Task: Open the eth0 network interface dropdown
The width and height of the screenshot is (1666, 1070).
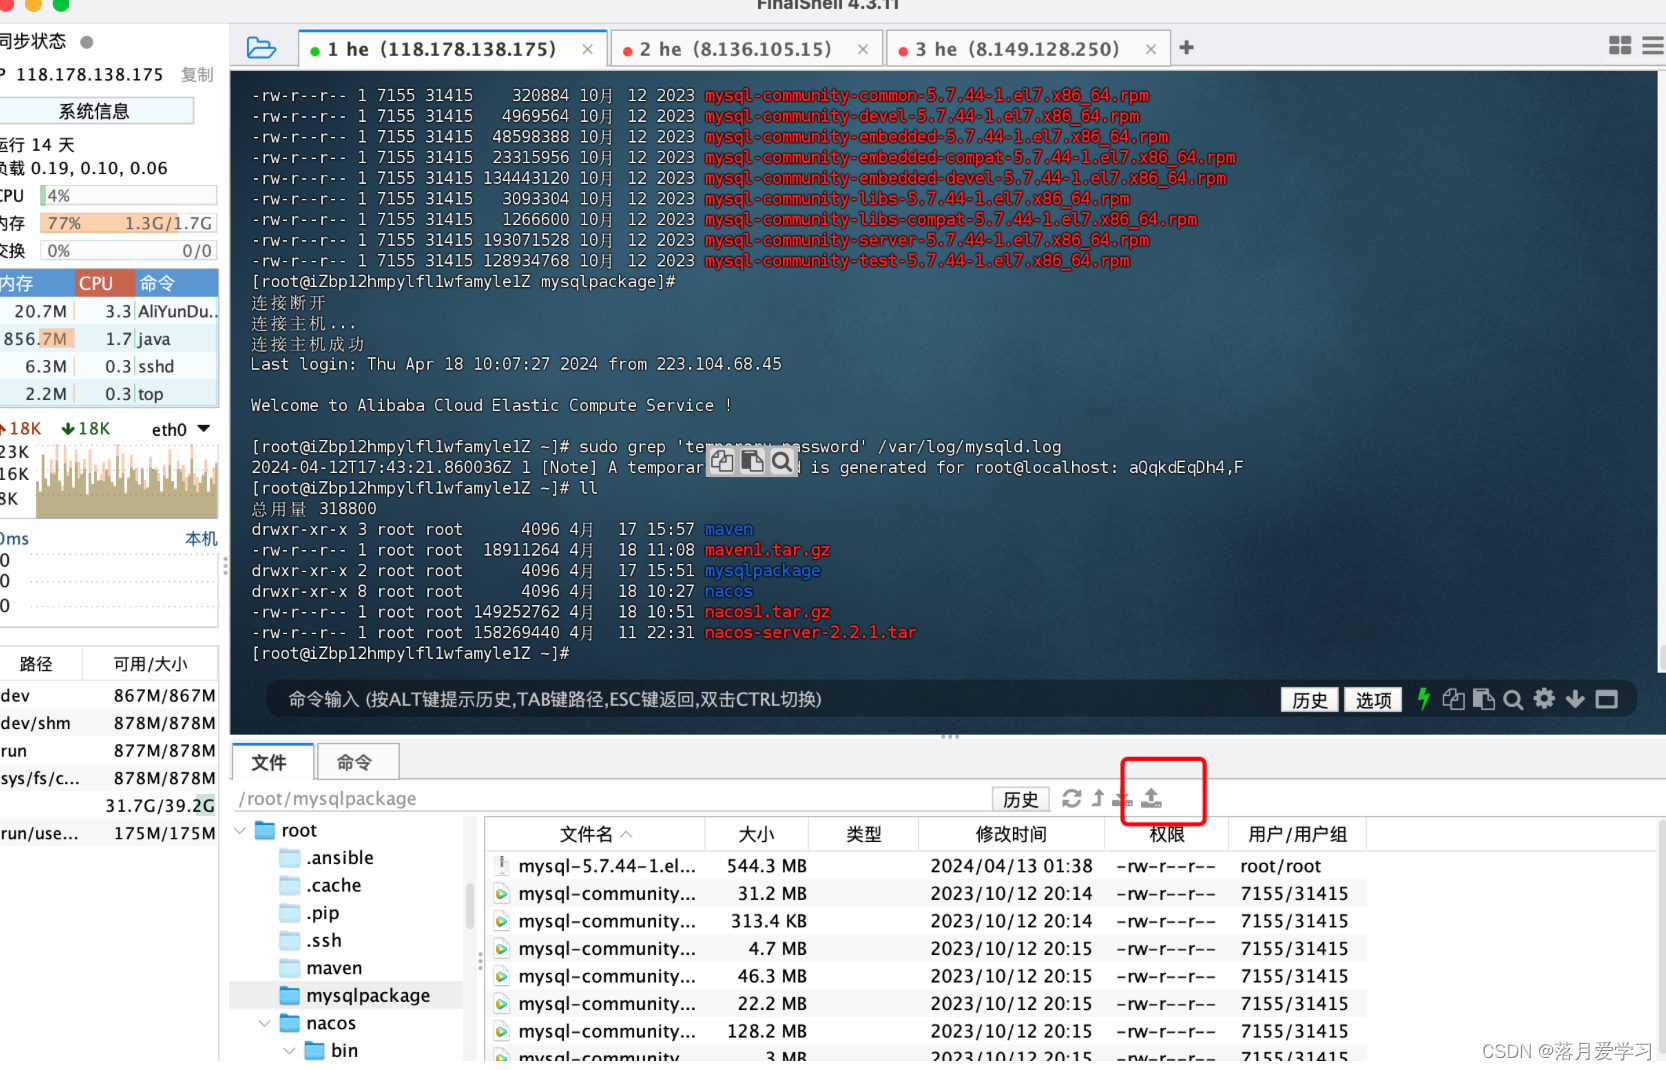Action: coord(204,429)
